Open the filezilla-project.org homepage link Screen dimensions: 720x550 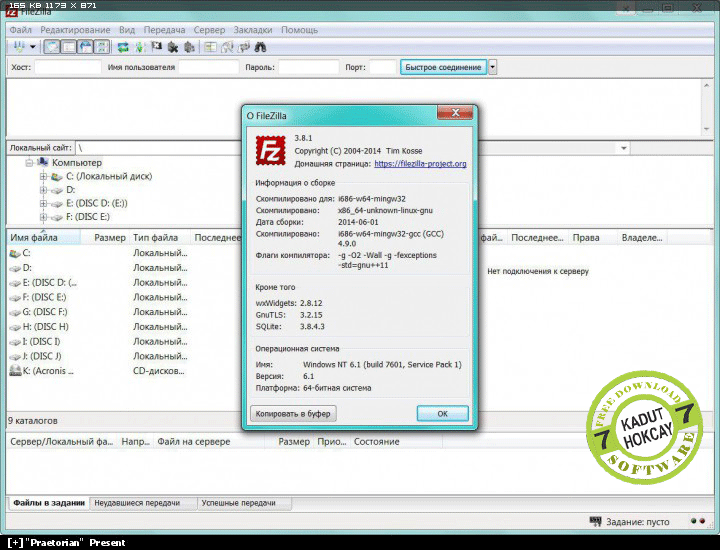click(x=420, y=163)
